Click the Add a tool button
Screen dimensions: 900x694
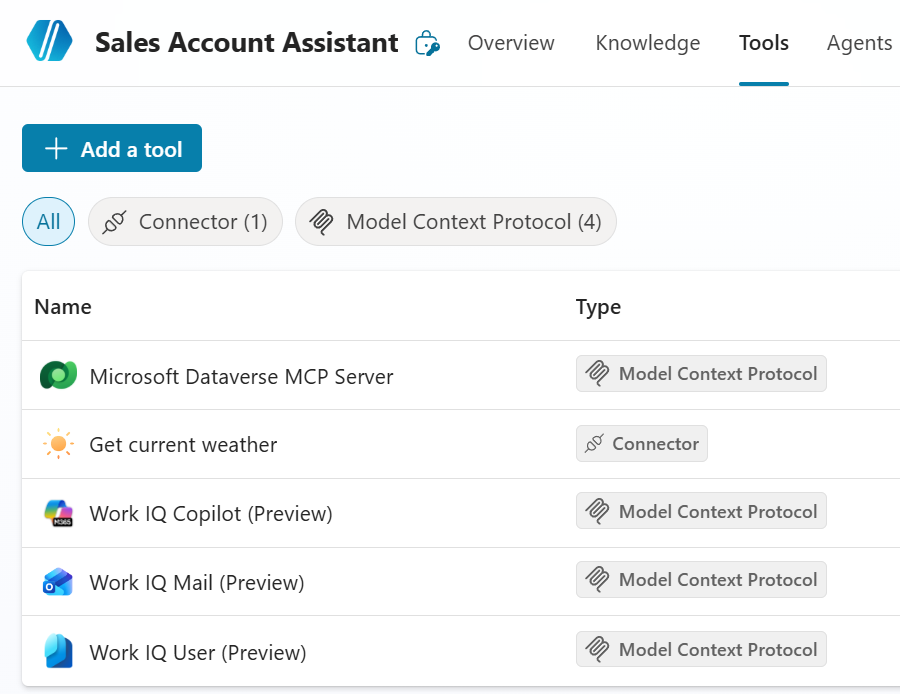click(x=112, y=148)
